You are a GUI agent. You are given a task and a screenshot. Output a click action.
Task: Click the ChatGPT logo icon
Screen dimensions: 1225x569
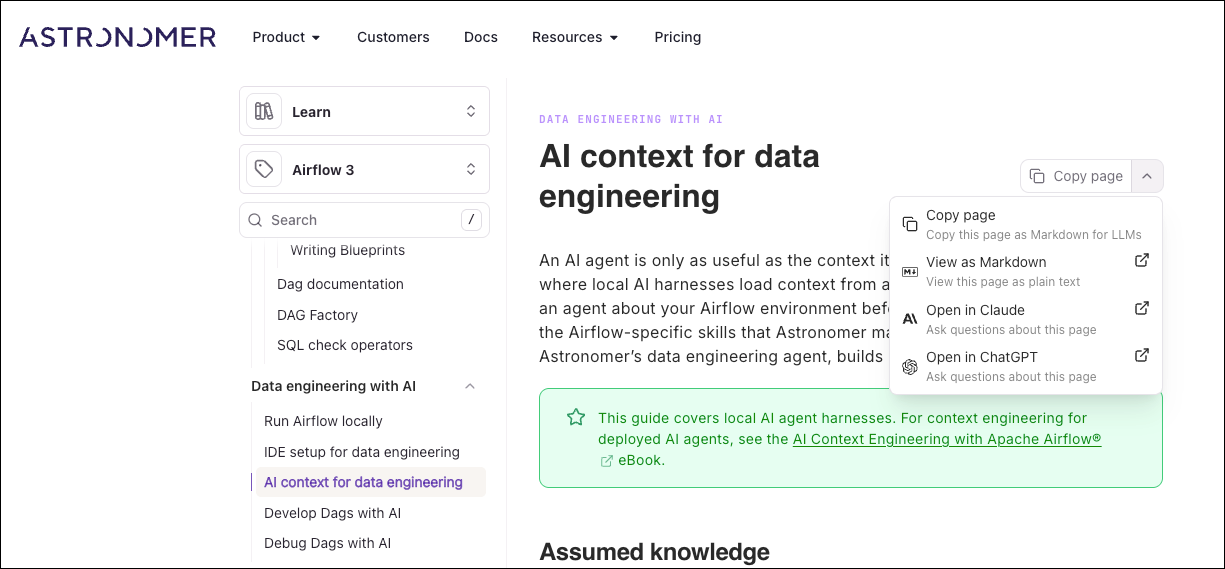(x=910, y=367)
